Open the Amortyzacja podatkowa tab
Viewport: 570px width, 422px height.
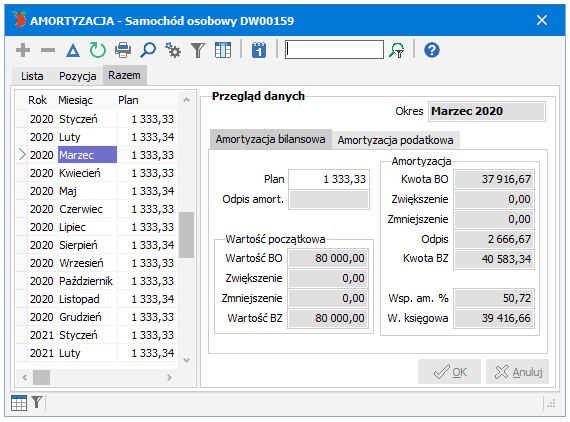click(x=396, y=140)
